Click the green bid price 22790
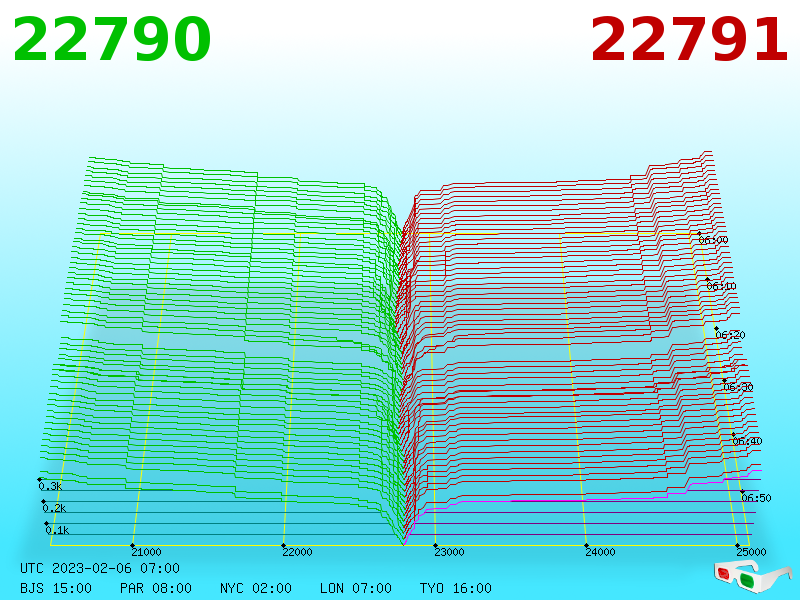This screenshot has height=600, width=800. pyautogui.click(x=111, y=40)
